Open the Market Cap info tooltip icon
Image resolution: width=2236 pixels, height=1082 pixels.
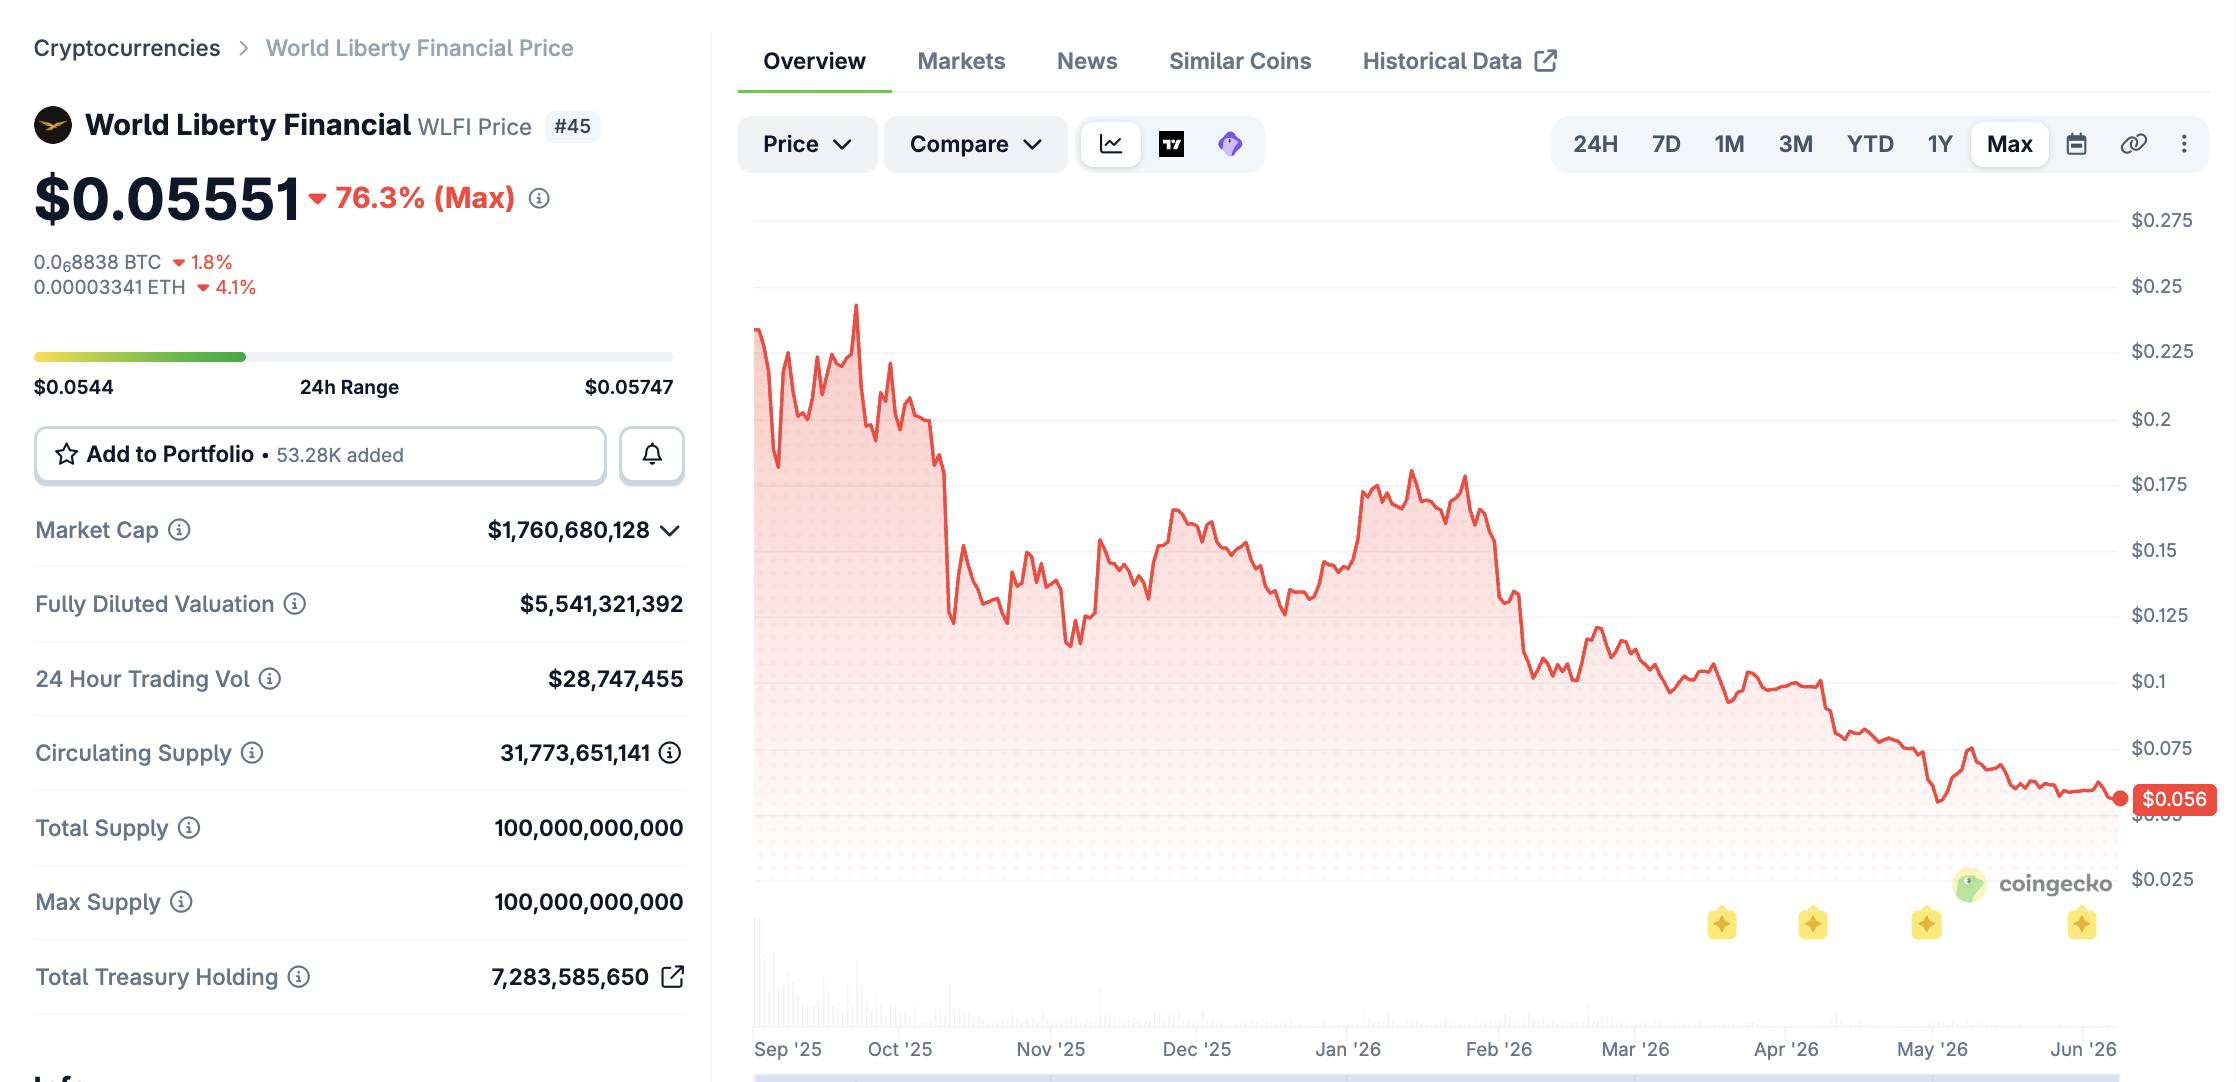(179, 530)
